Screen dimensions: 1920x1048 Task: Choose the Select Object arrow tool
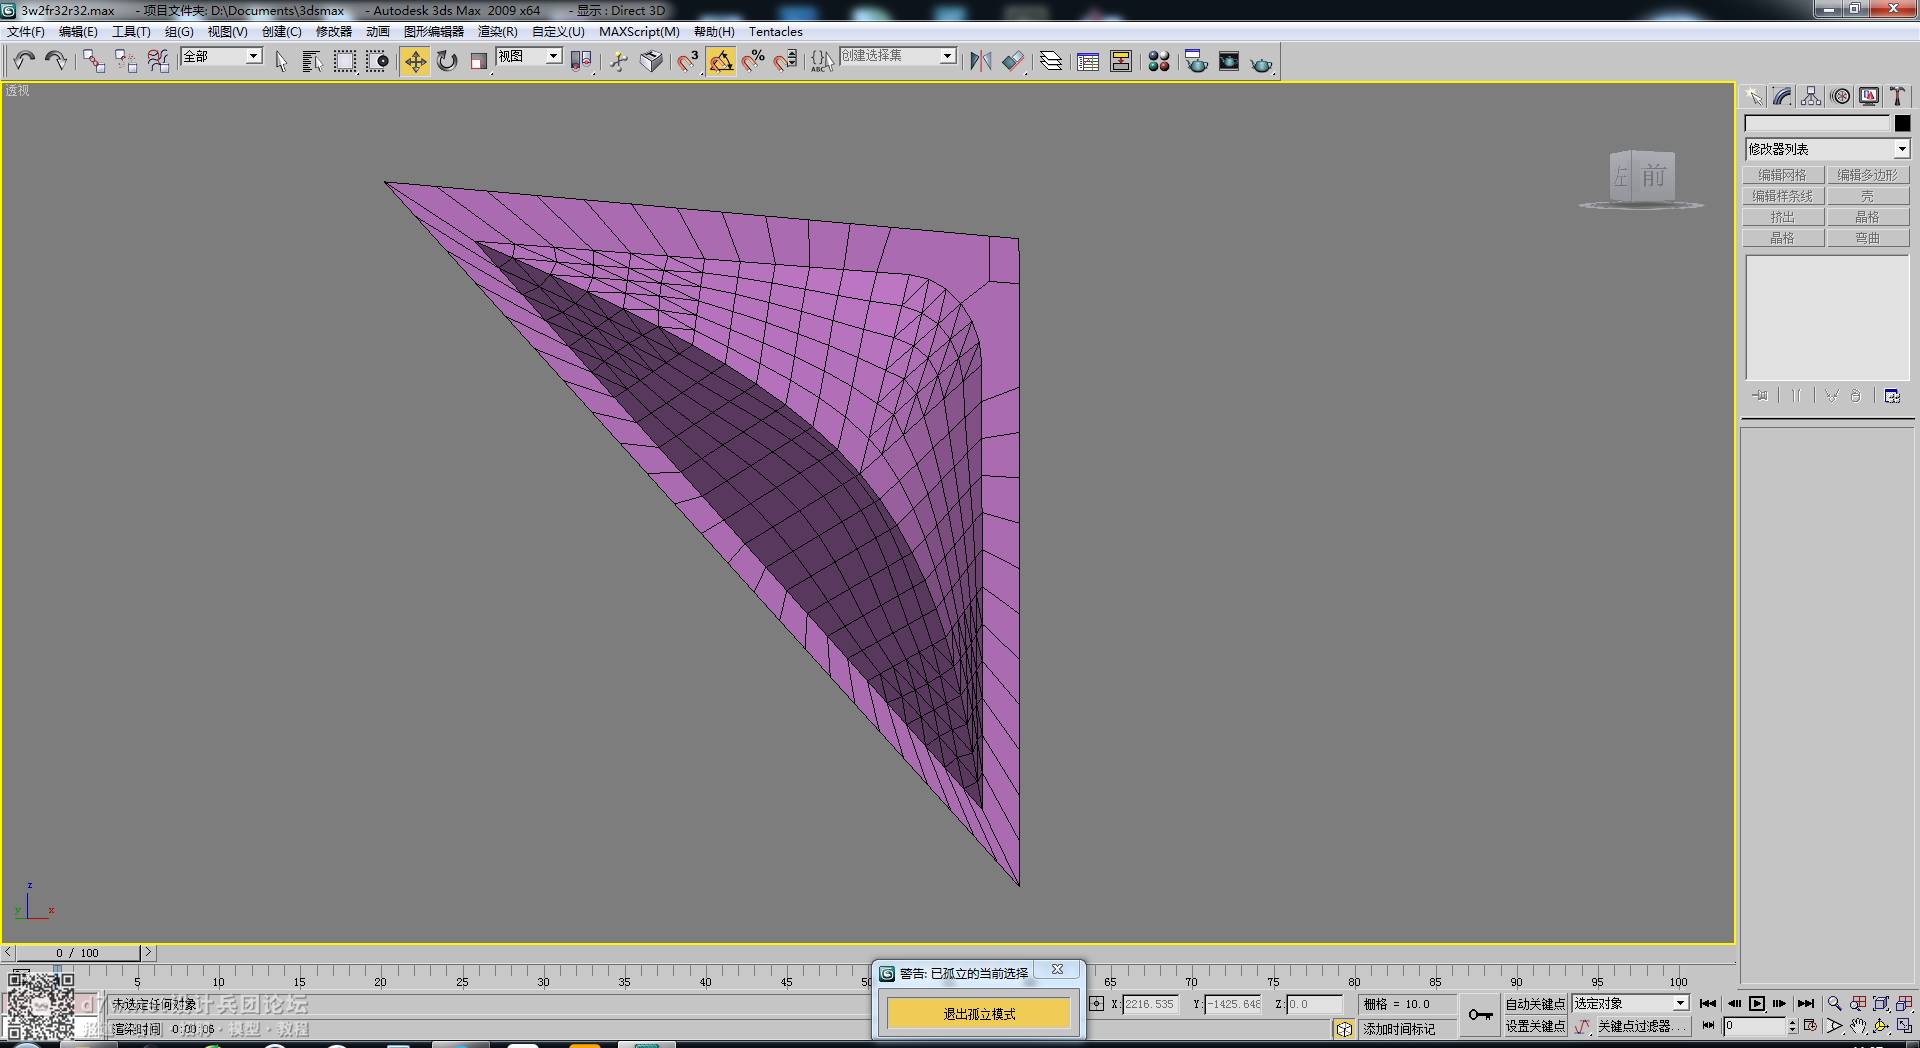281,61
